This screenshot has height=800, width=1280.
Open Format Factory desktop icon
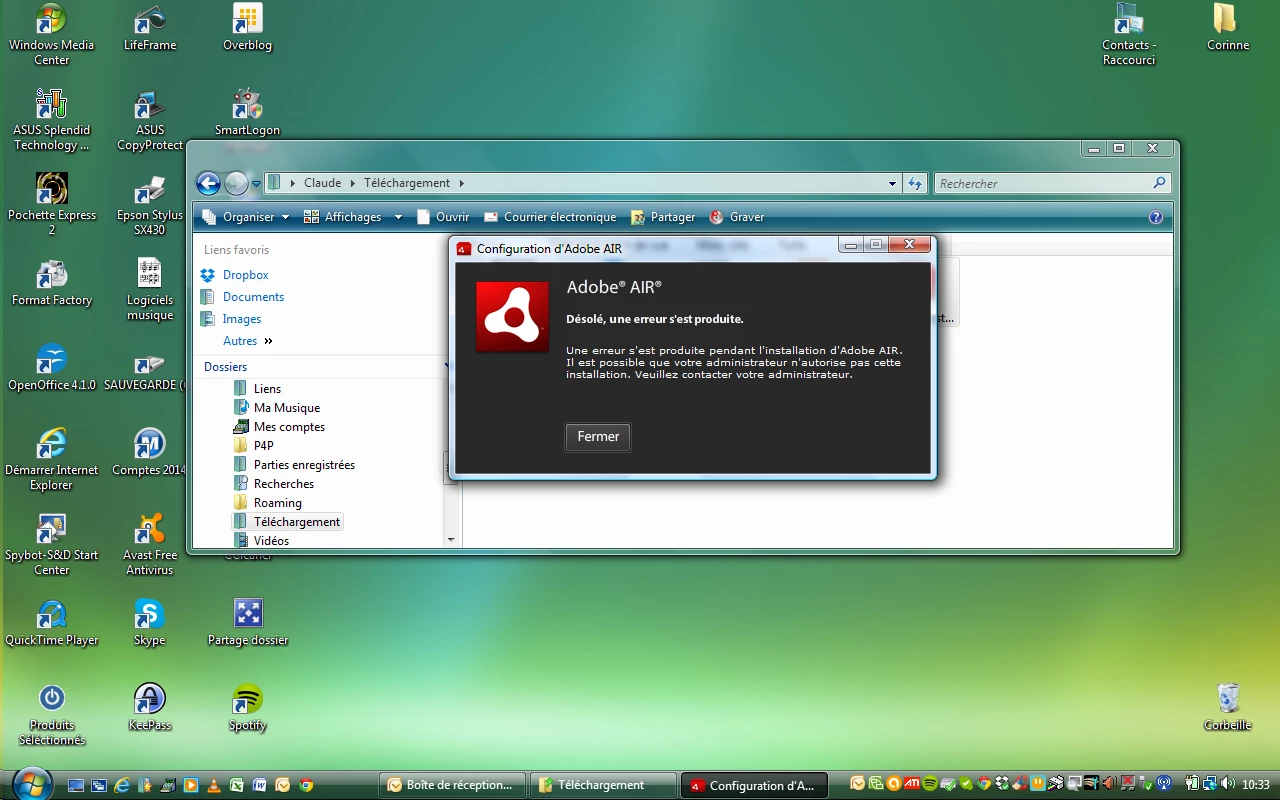tap(51, 284)
